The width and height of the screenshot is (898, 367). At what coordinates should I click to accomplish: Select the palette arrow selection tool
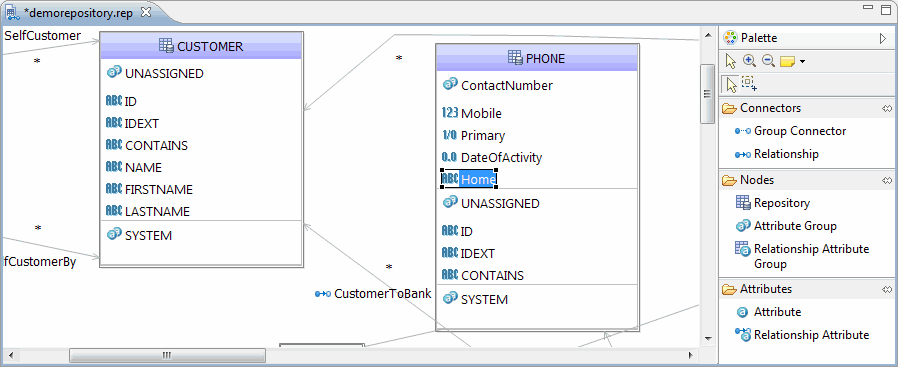click(730, 61)
